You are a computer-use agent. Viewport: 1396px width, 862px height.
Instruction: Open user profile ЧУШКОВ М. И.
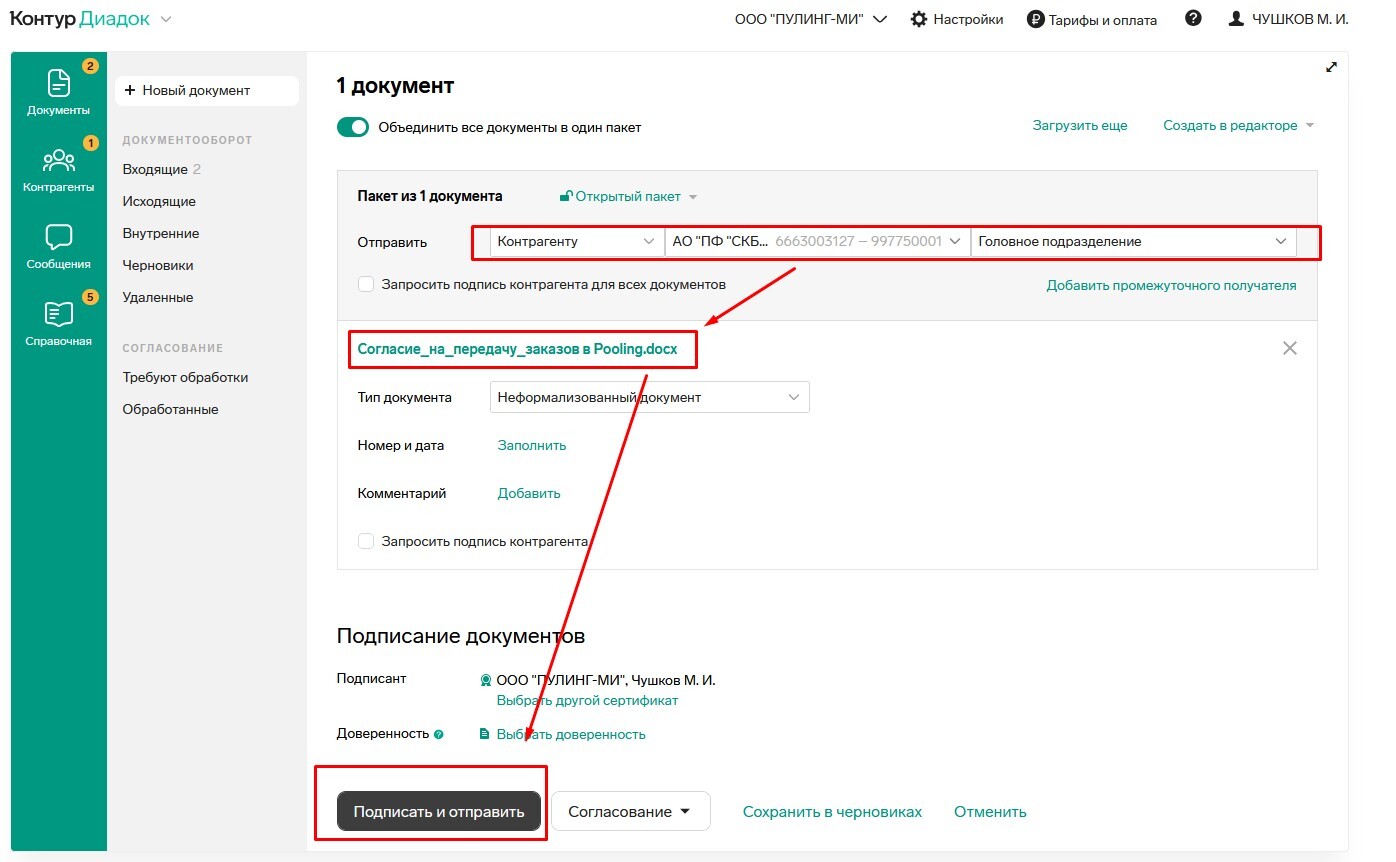pos(1288,19)
